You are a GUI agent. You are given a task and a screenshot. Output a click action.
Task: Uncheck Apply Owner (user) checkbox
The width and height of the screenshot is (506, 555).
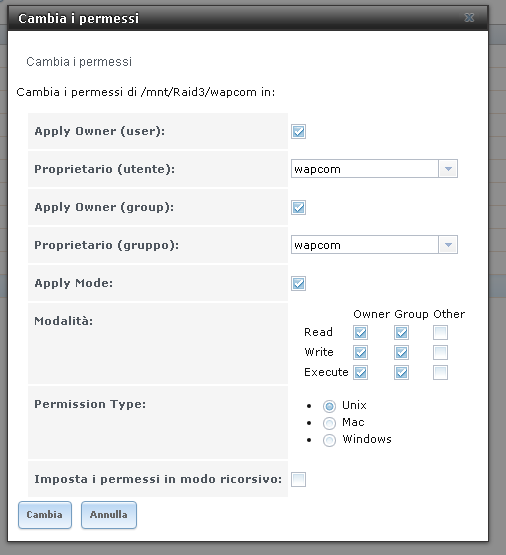tap(298, 131)
